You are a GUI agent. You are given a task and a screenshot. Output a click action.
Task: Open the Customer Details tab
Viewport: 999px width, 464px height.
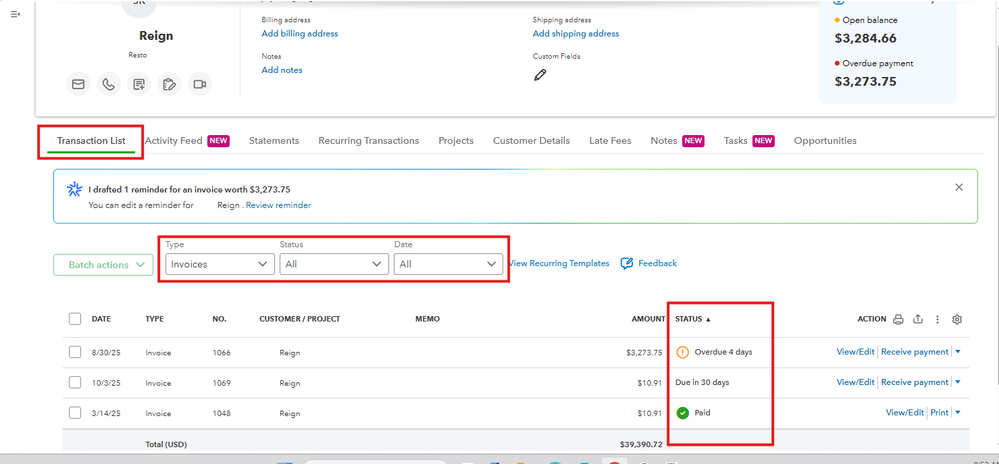click(531, 141)
